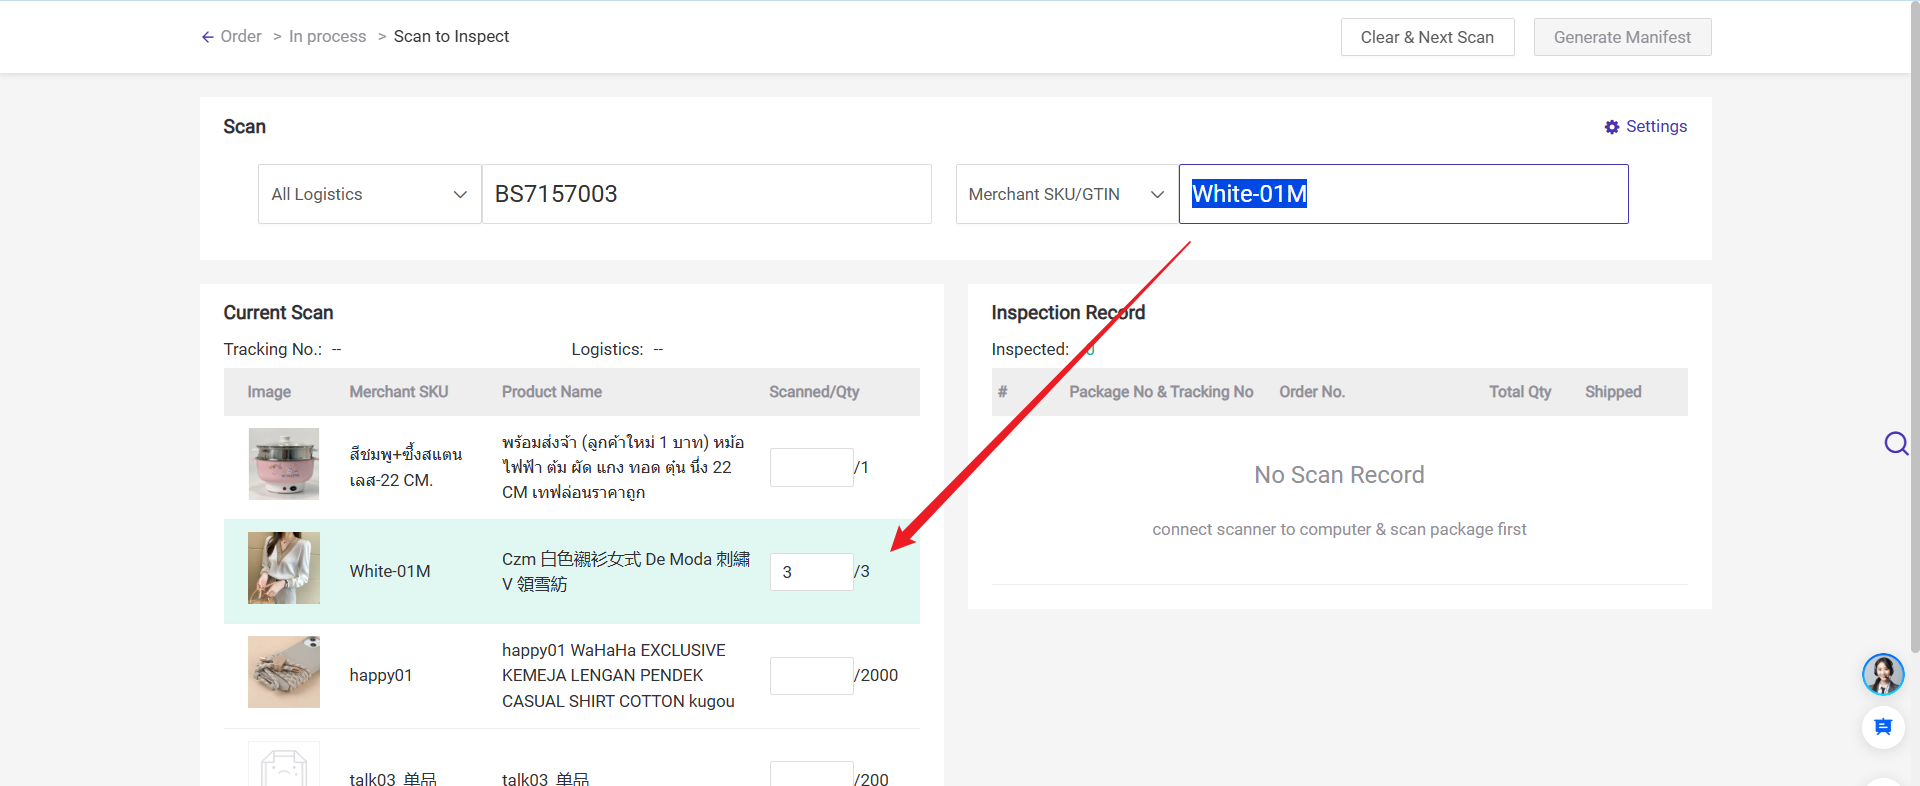The height and width of the screenshot is (786, 1920).
Task: Click the connect scanner to computer hint
Action: click(1339, 529)
